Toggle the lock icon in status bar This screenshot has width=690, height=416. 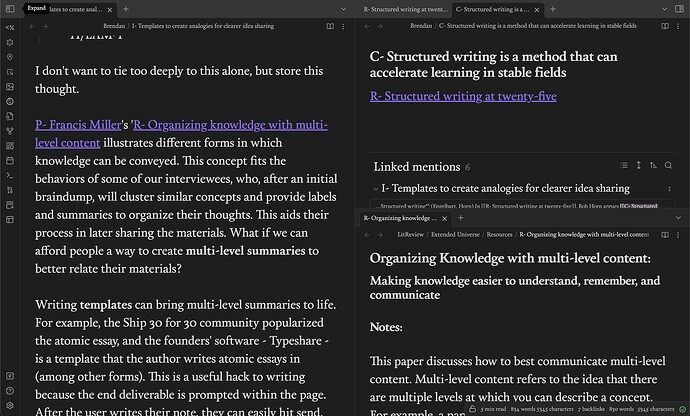click(472, 409)
